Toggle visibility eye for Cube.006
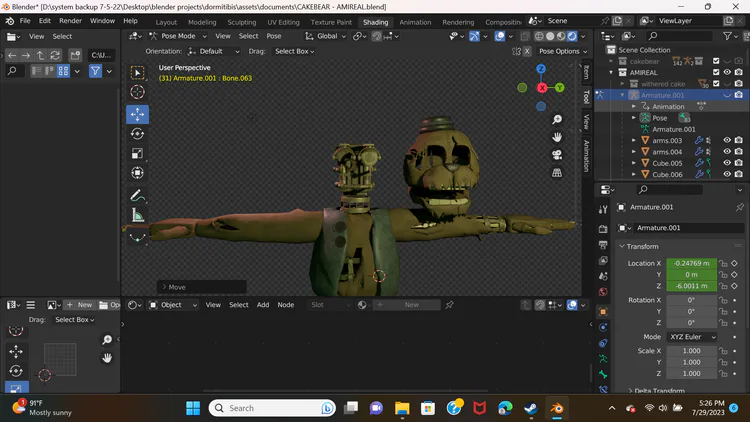 [727, 174]
